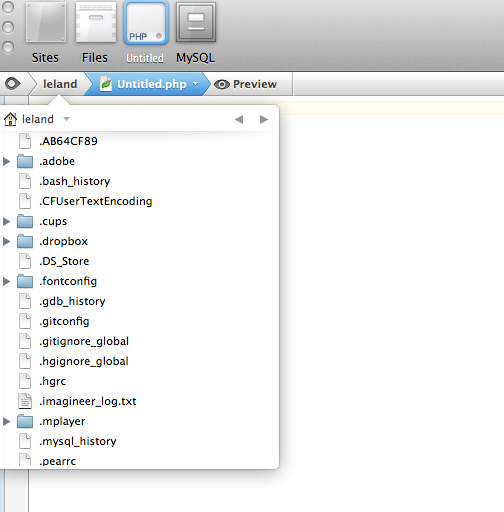Switch to the Preview tab

tap(246, 84)
